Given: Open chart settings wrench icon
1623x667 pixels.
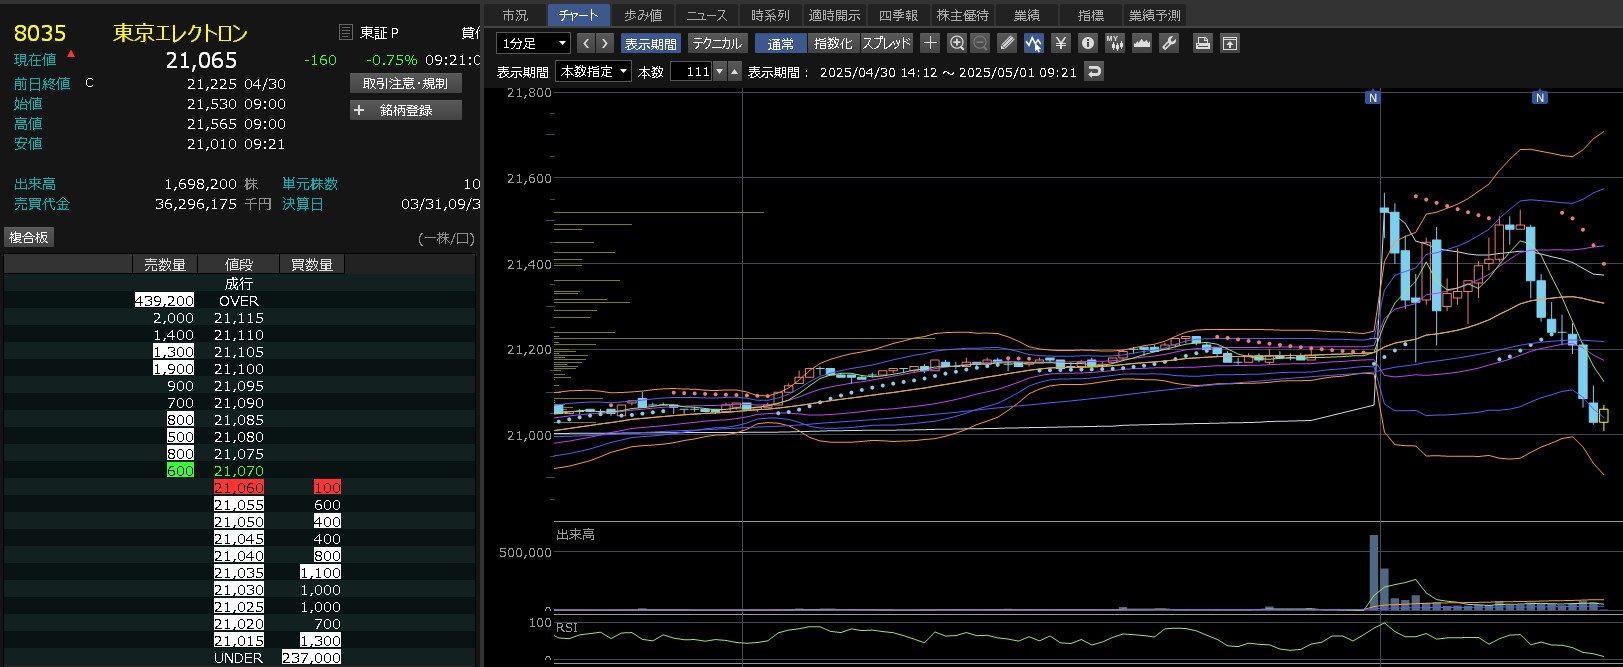Looking at the screenshot, I should (x=1169, y=43).
